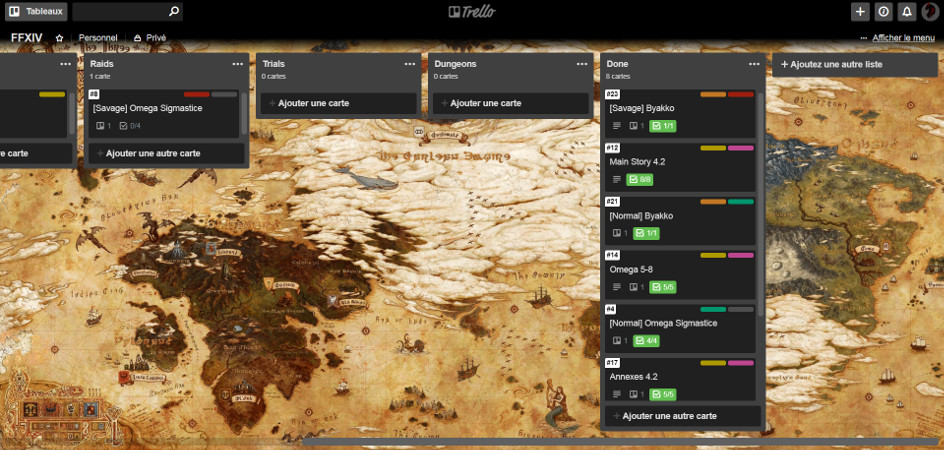Viewport: 944px width, 450px height.
Task: Click the Done list title
Action: click(x=617, y=64)
